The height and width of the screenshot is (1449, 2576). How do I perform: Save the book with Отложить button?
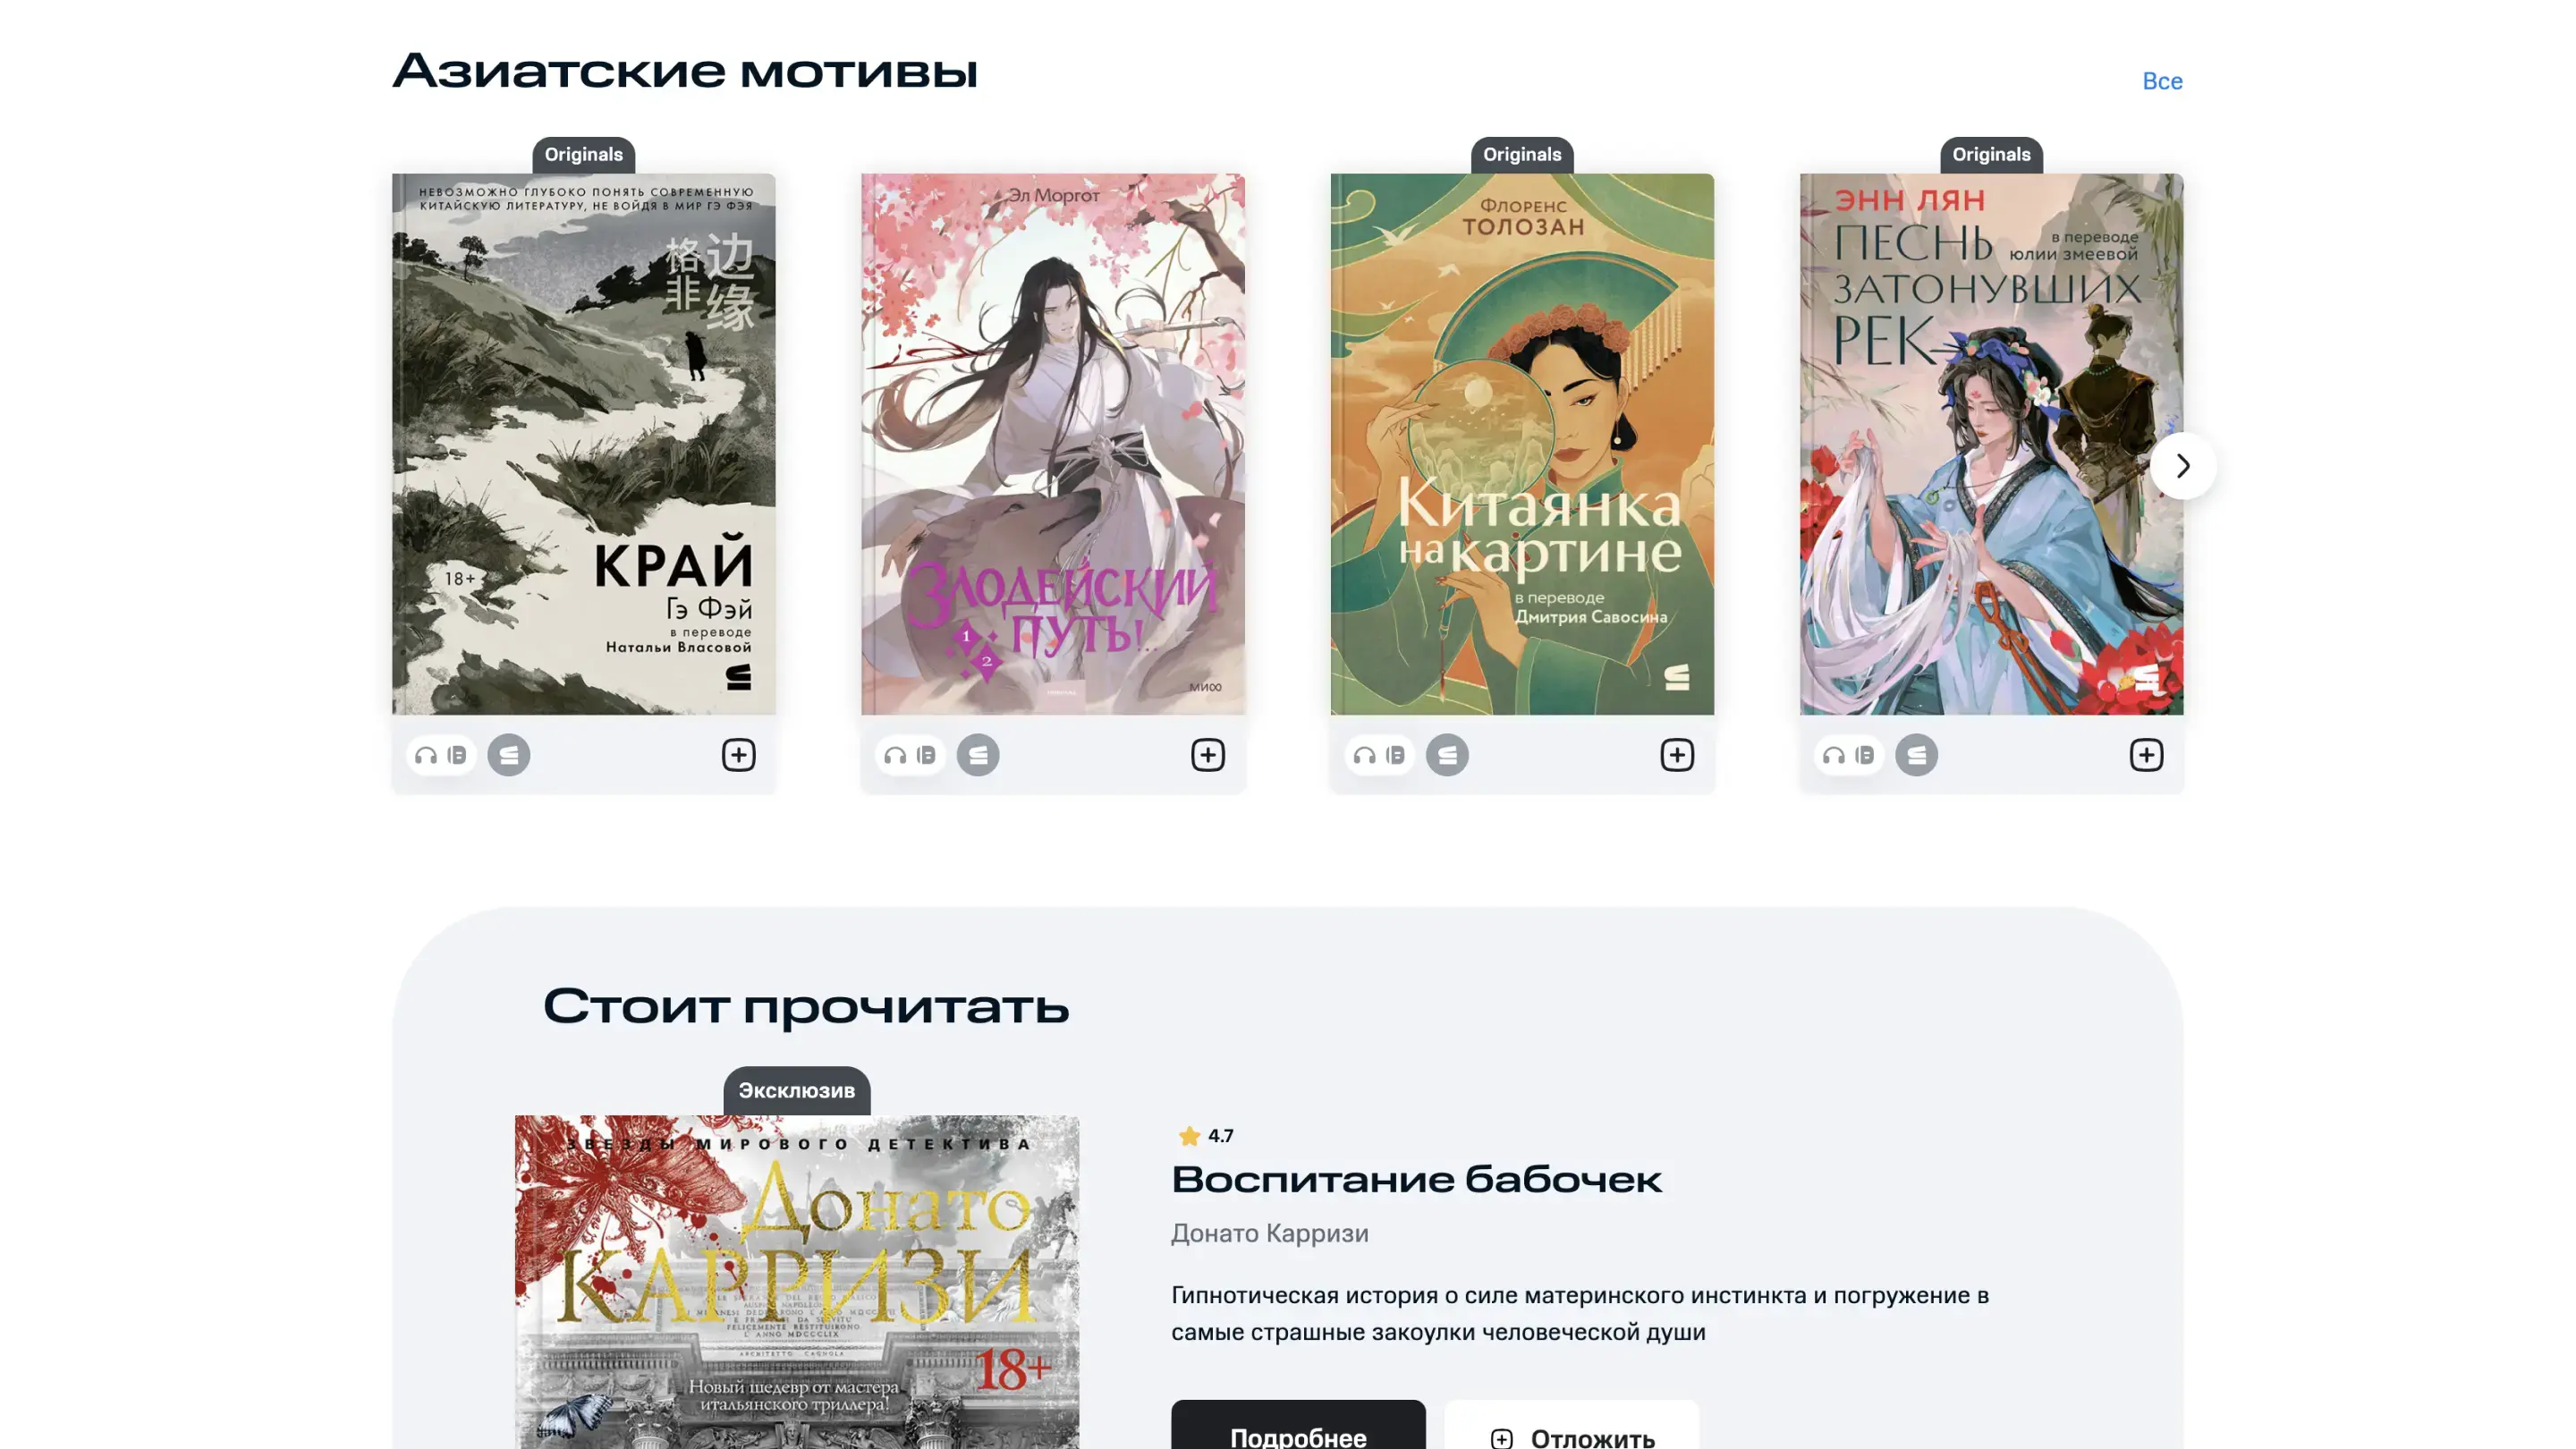1571,1428
